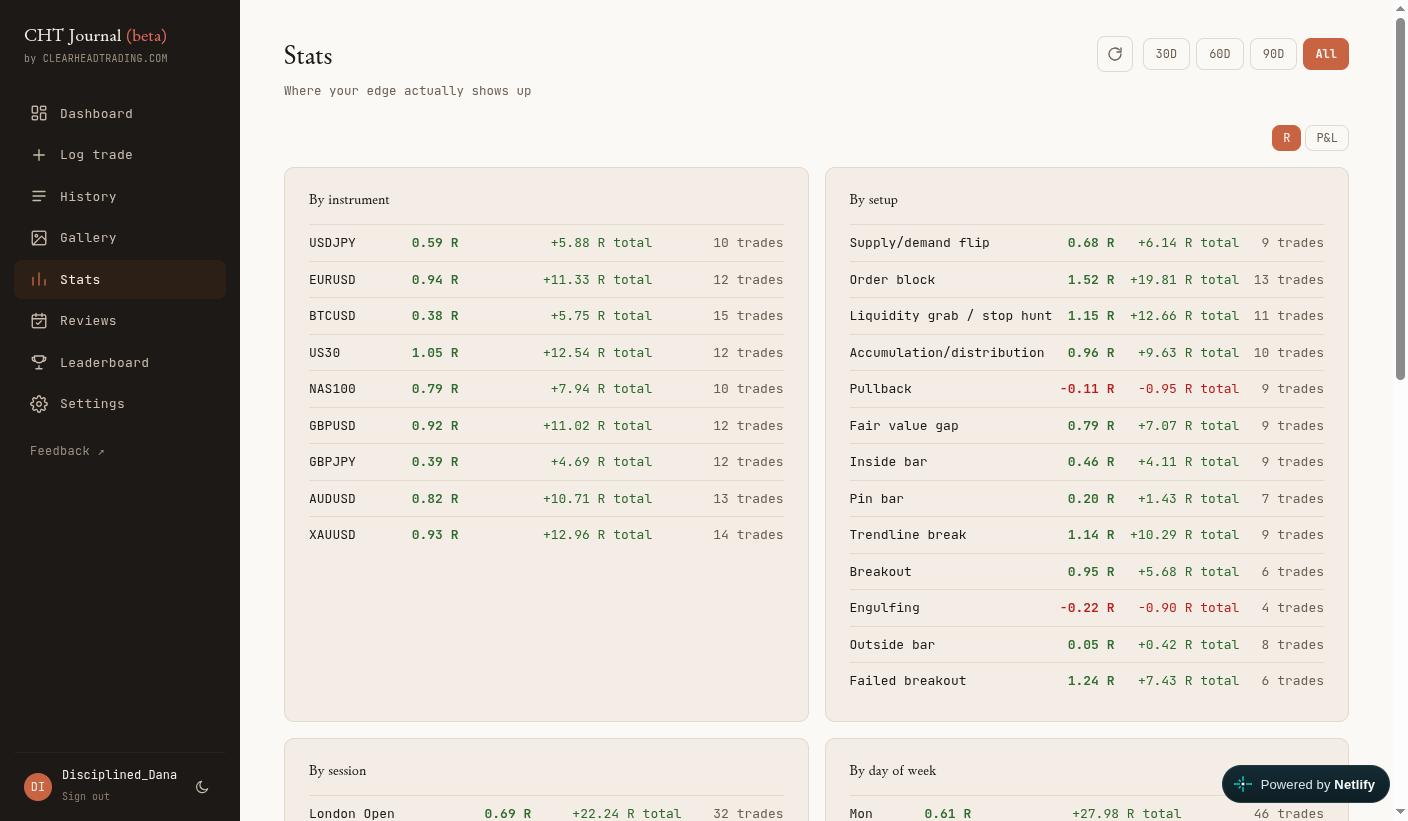Click the Stats bar chart icon
Viewport: 1408px width, 821px height.
(x=39, y=279)
